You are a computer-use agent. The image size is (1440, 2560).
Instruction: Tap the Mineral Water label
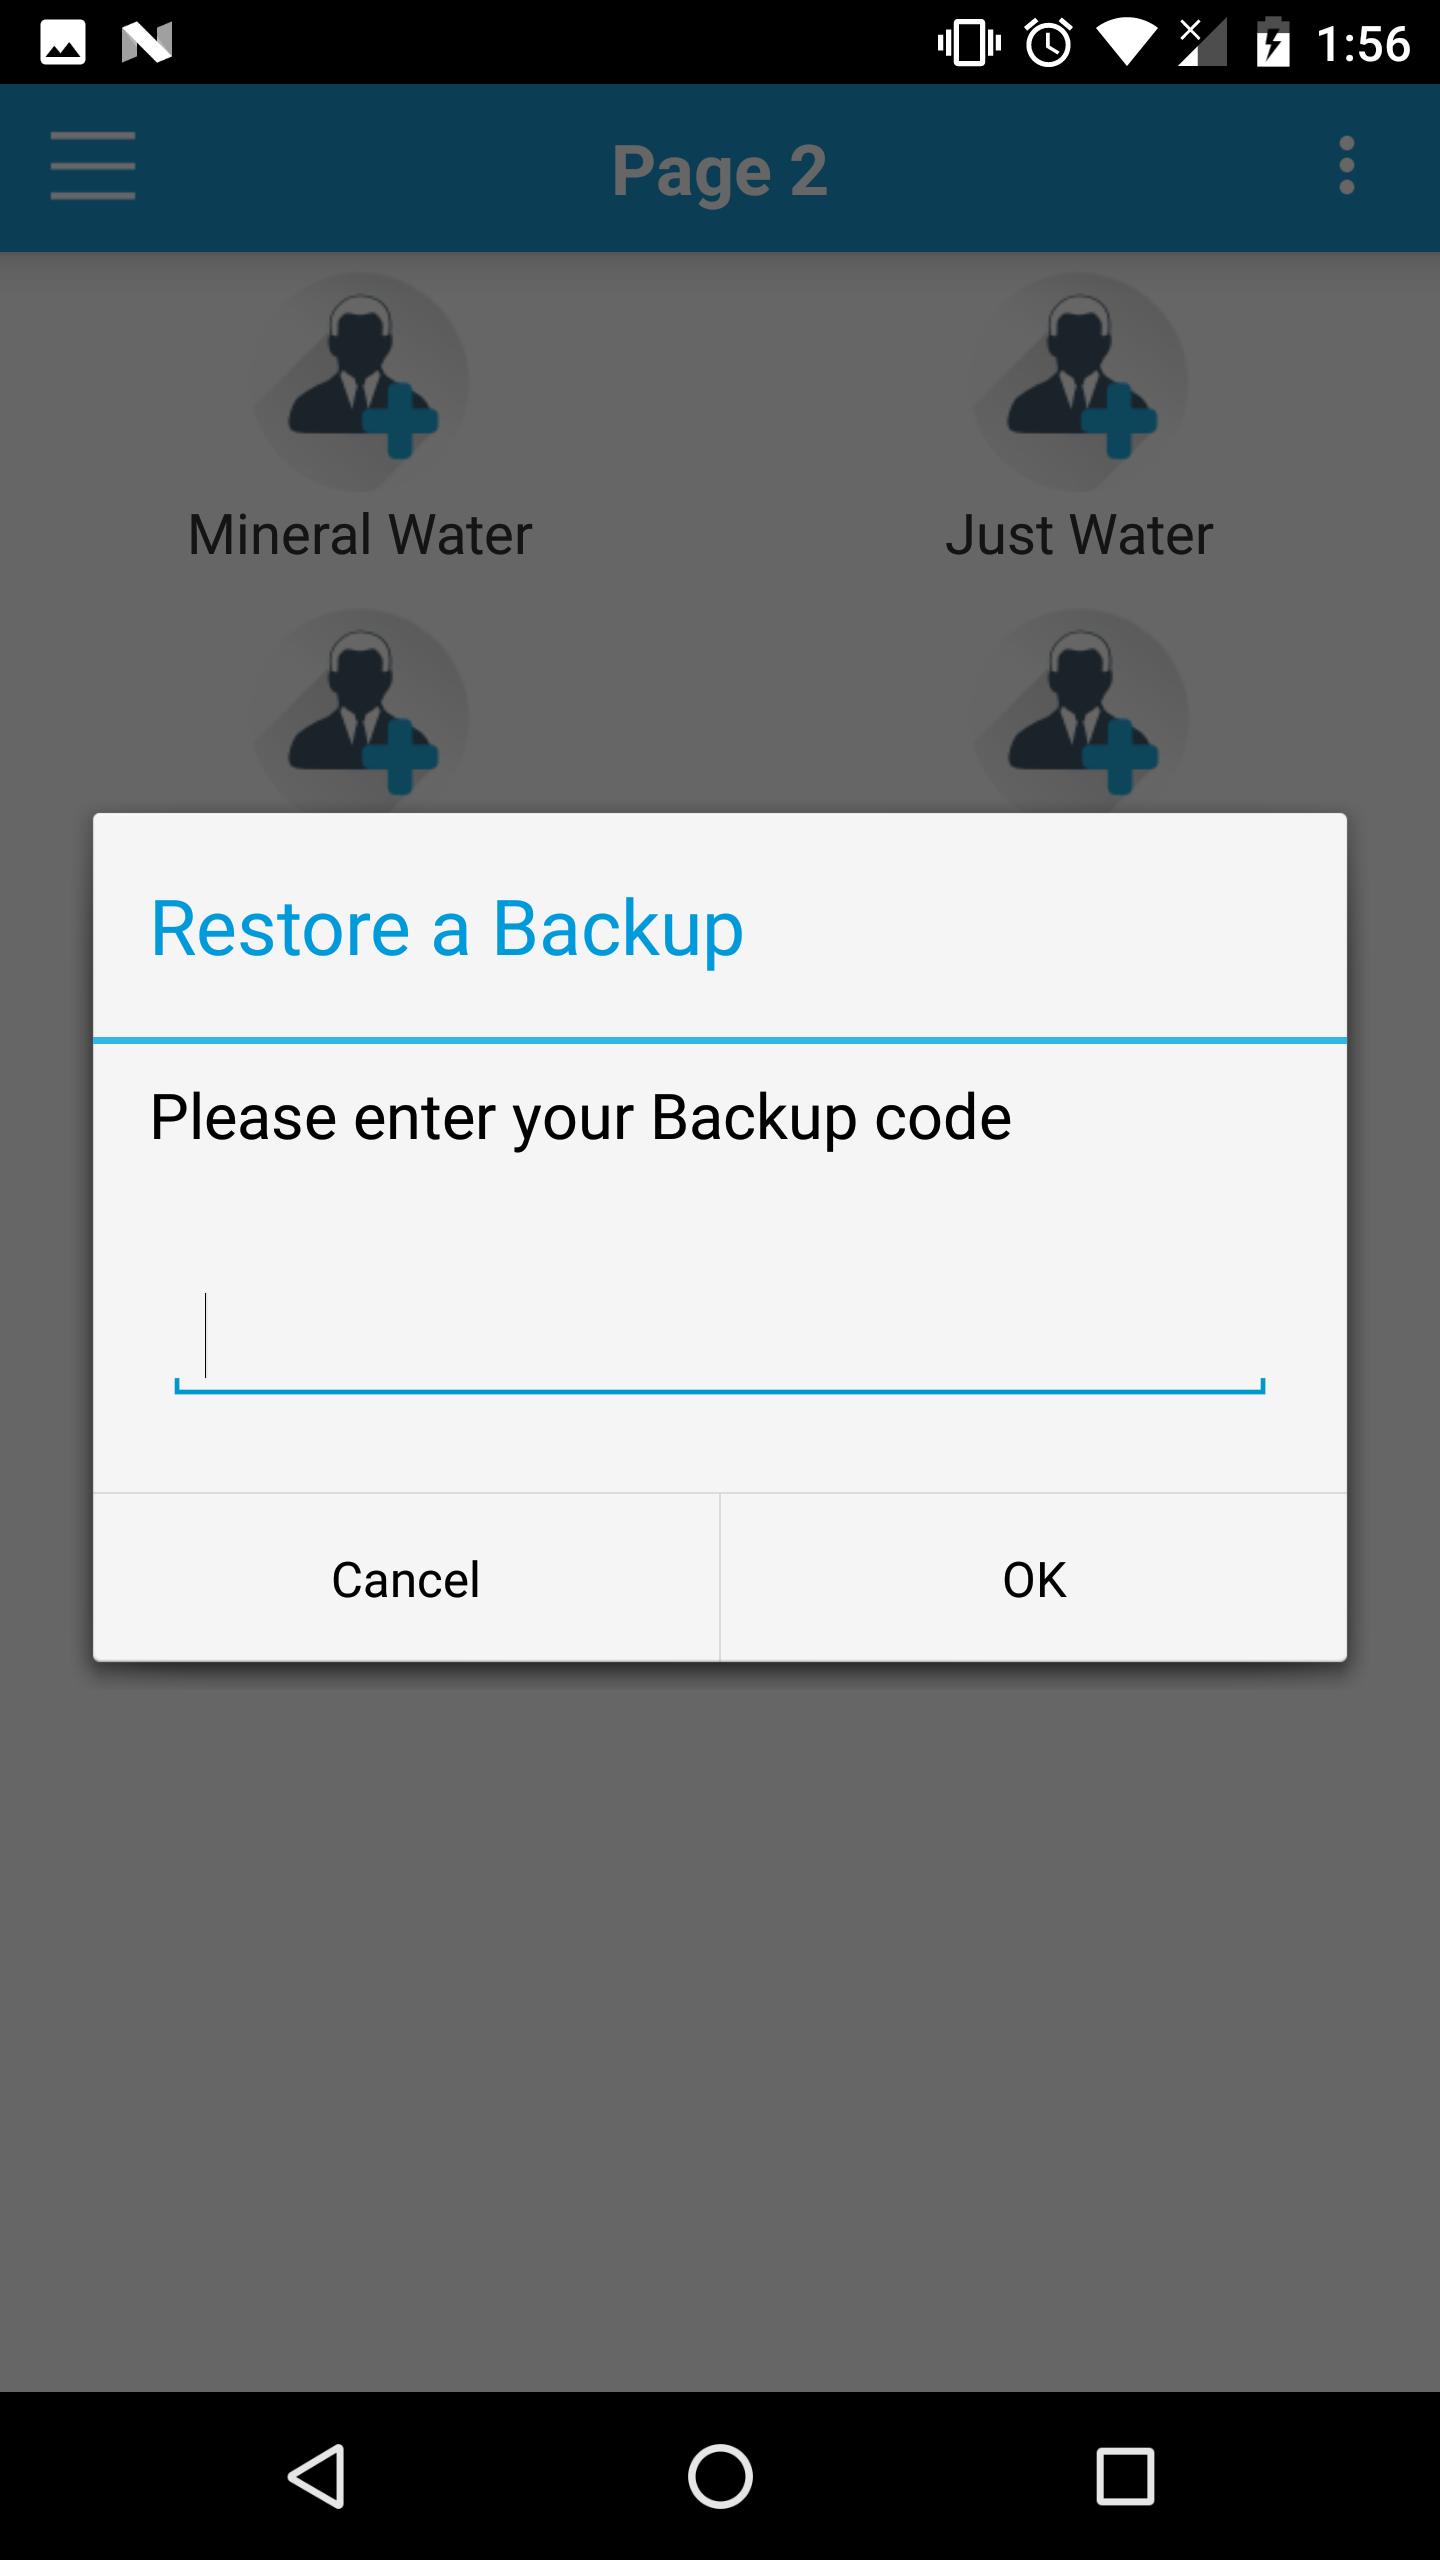click(x=360, y=534)
